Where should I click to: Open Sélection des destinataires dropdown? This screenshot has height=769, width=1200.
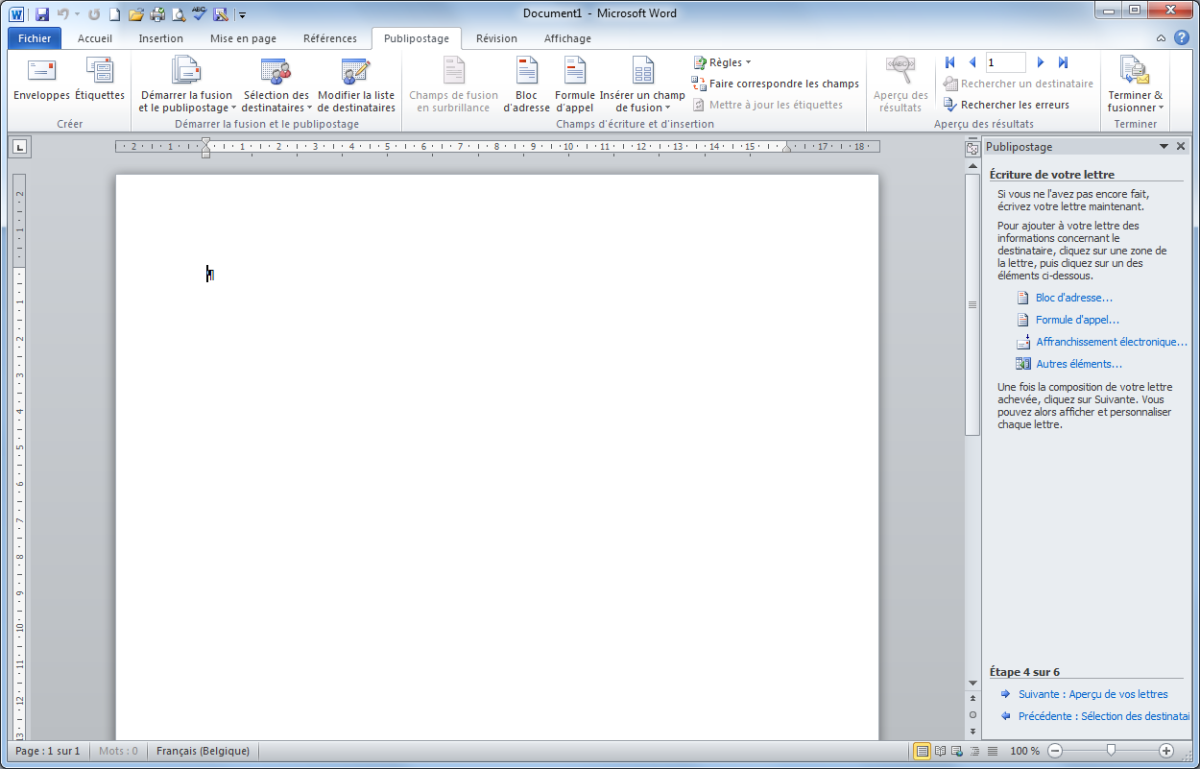pyautogui.click(x=277, y=85)
